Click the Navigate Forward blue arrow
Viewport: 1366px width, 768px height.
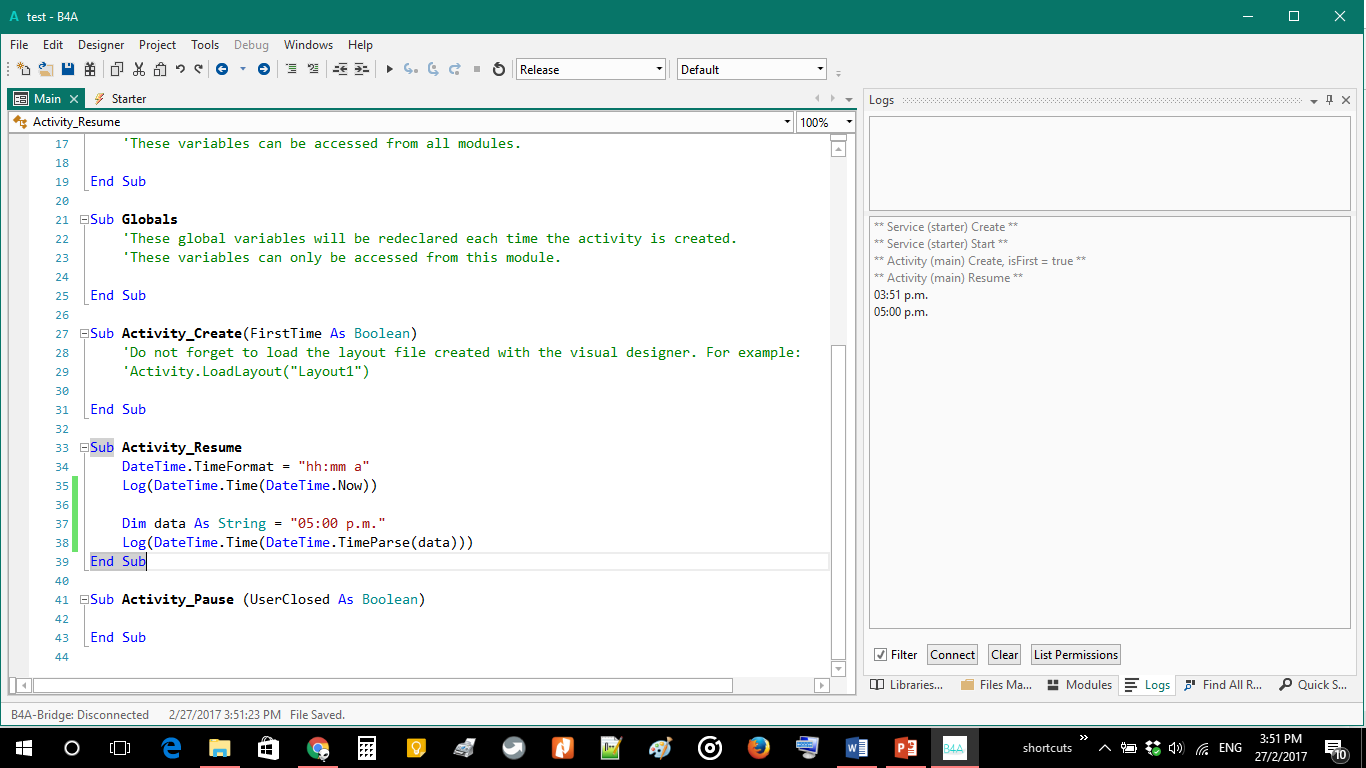point(264,69)
